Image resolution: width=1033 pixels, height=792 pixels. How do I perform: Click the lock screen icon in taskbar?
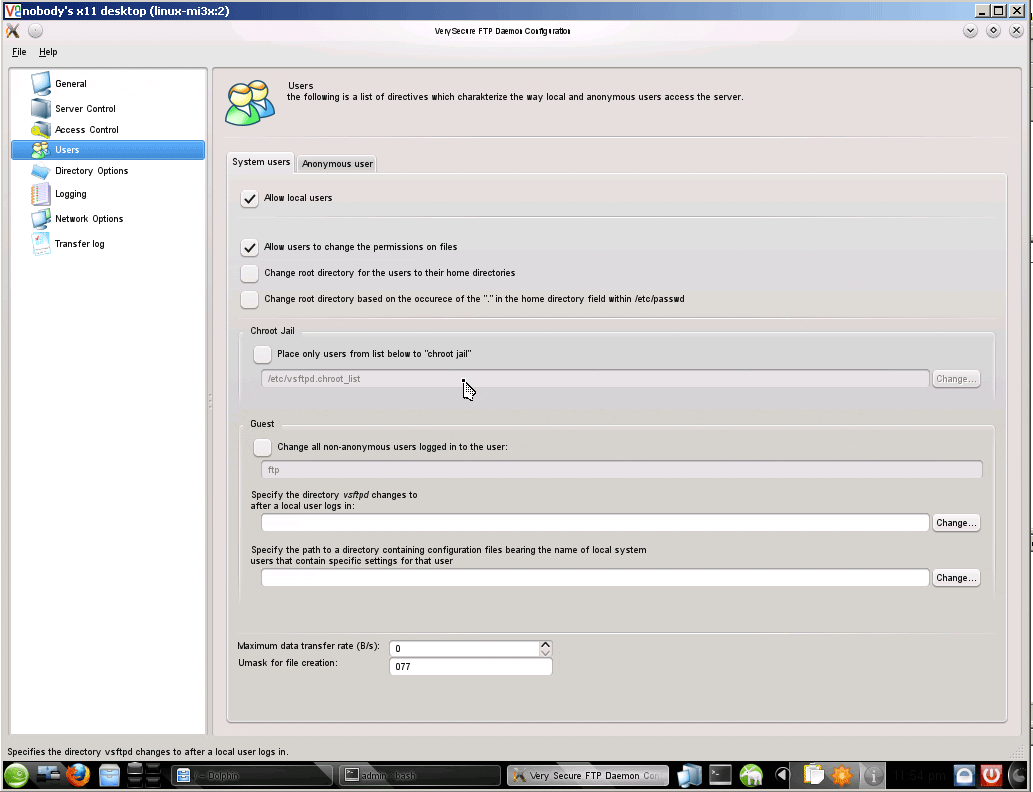964,776
